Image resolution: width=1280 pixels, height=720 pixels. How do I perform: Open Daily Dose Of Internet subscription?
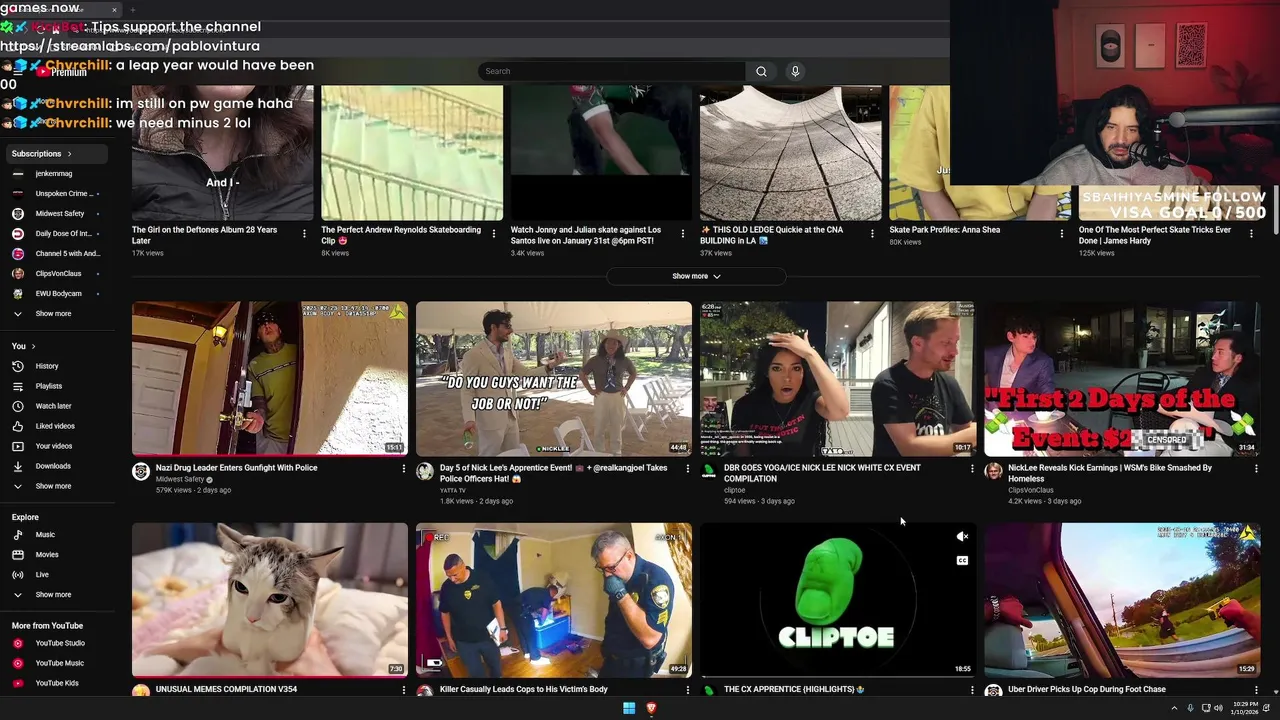point(62,233)
